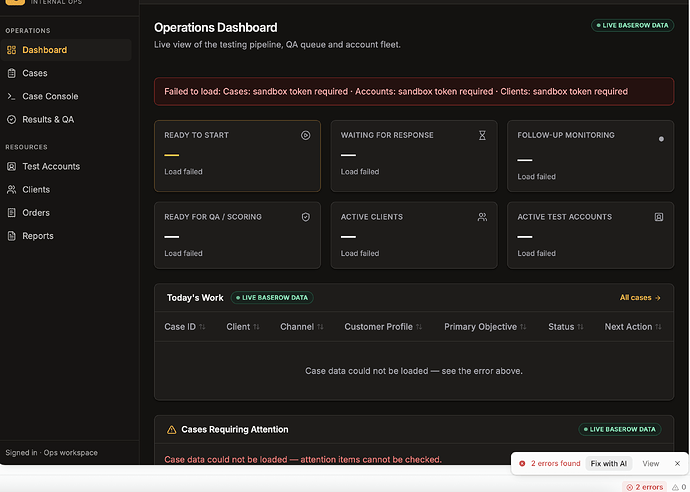Sort table by Status column
The image size is (690, 492).
(565, 327)
